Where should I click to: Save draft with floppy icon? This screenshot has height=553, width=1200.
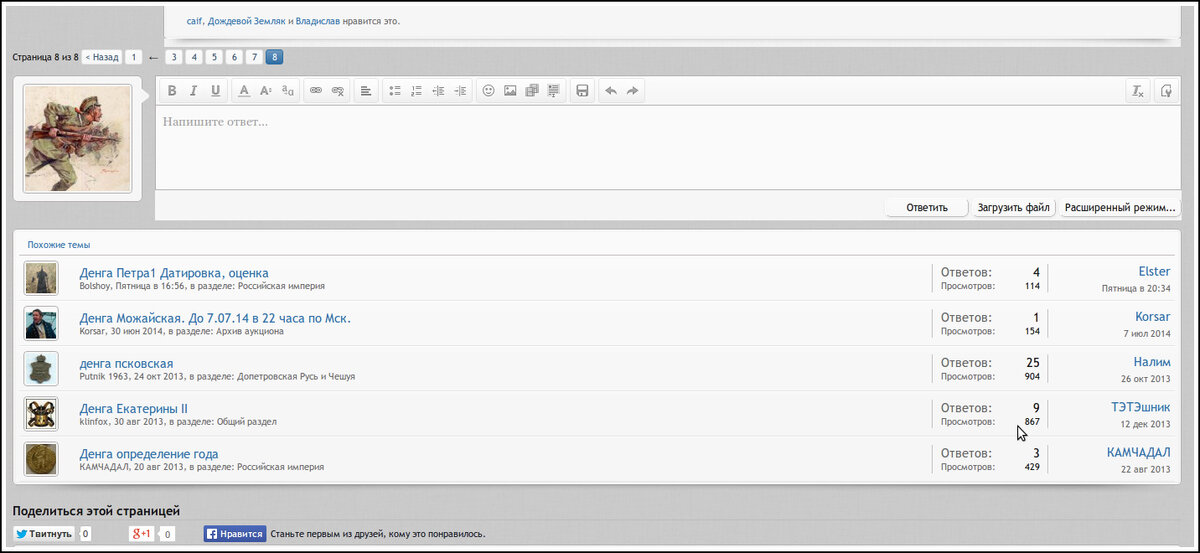point(582,91)
